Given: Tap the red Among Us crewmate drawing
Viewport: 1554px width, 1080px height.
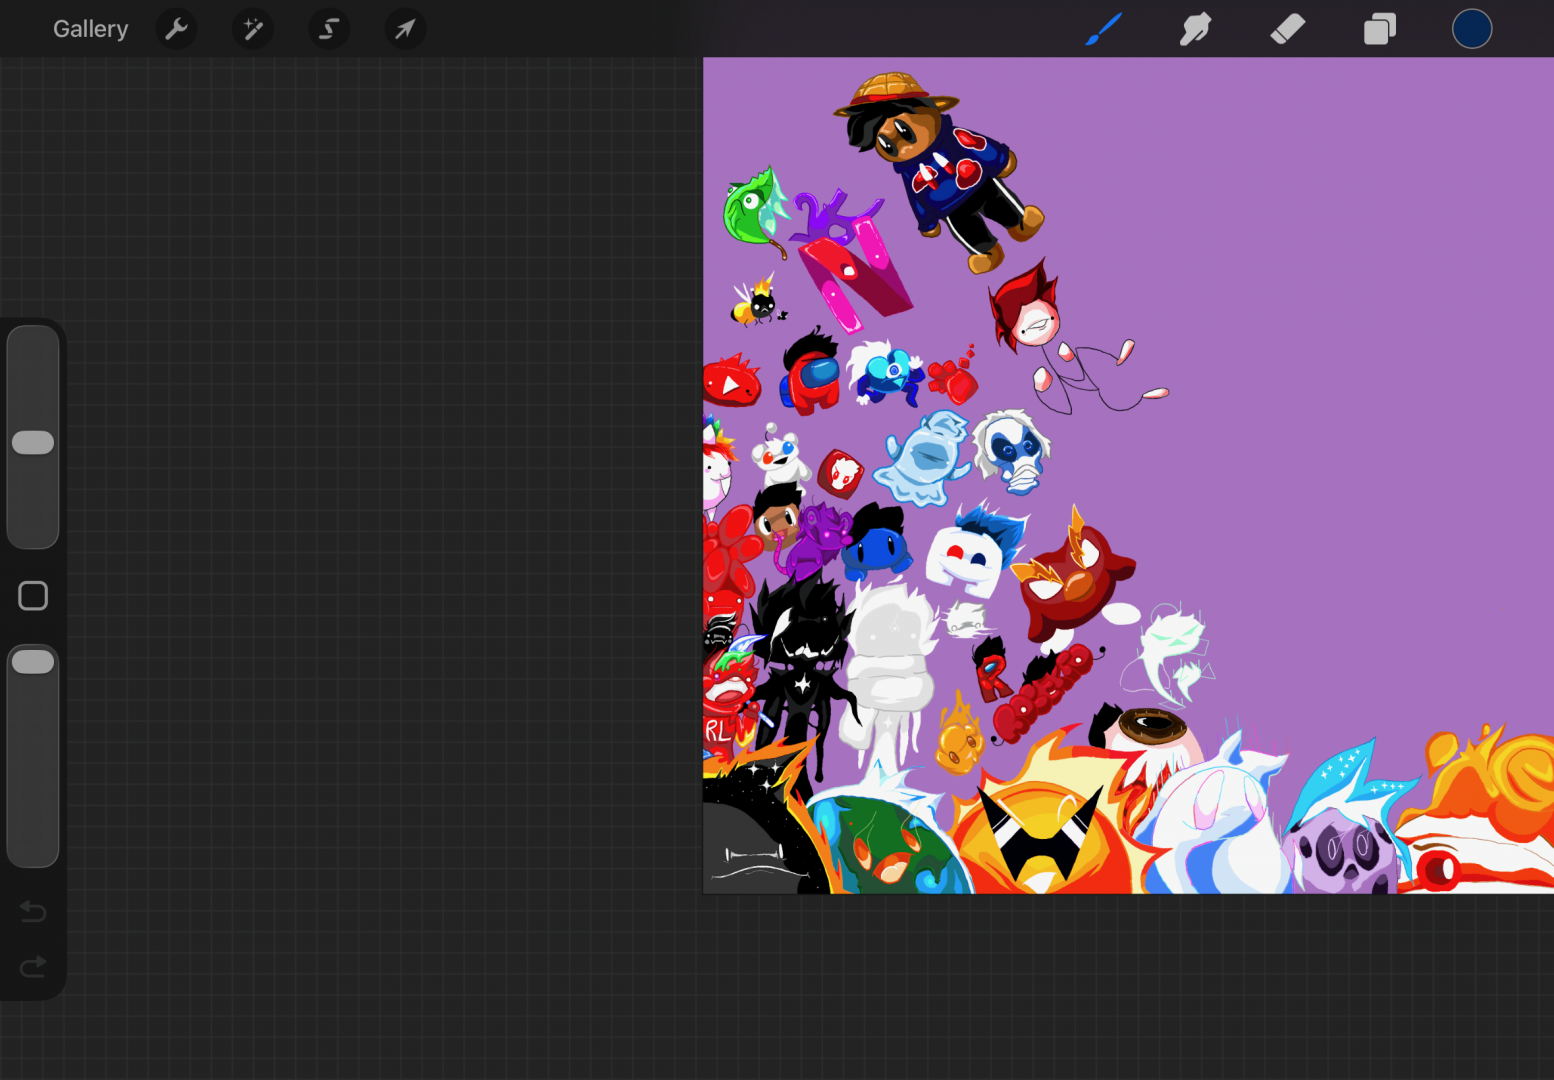Looking at the screenshot, I should pos(812,375).
